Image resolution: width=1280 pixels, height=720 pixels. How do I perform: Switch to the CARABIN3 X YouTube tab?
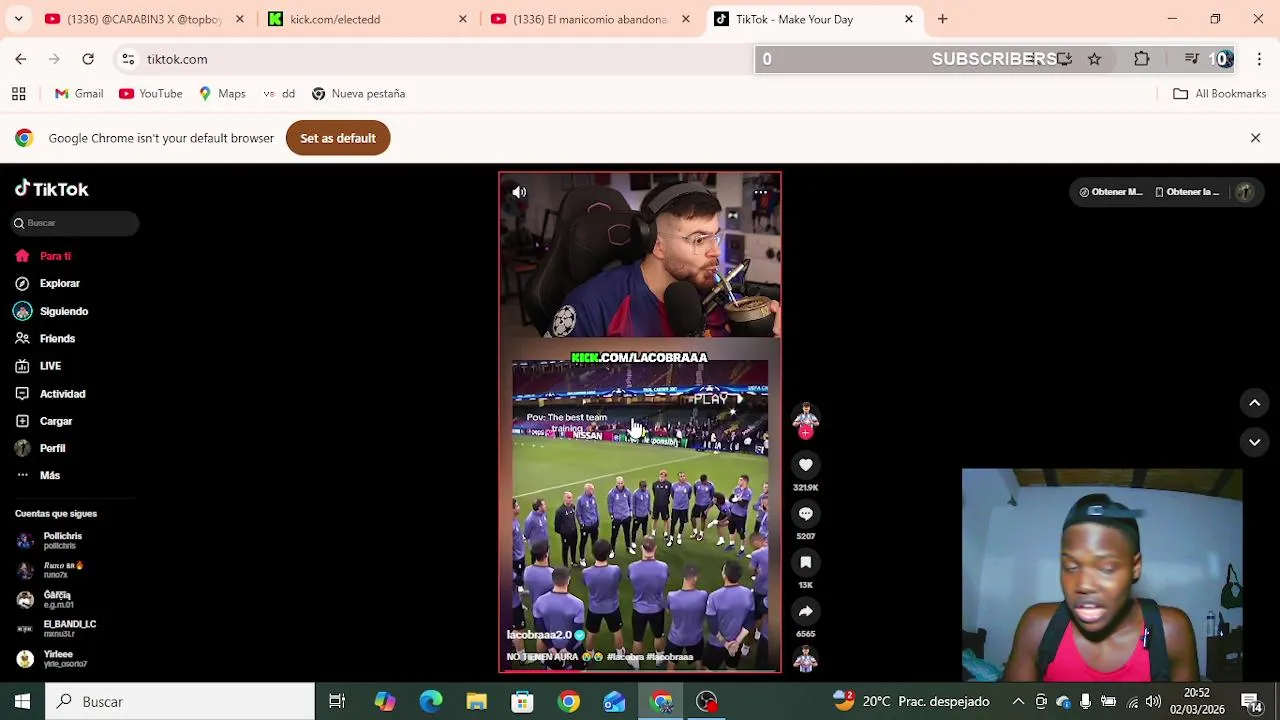point(143,19)
